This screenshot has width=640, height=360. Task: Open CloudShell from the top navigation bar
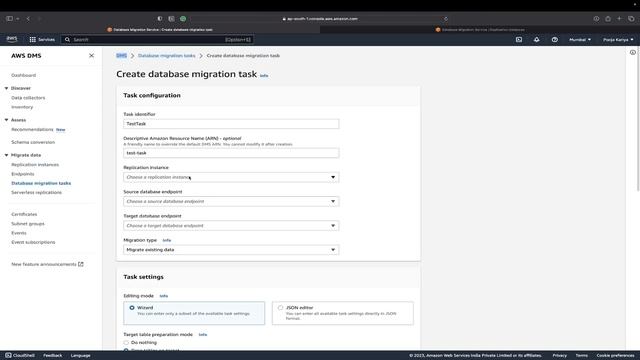click(x=519, y=40)
